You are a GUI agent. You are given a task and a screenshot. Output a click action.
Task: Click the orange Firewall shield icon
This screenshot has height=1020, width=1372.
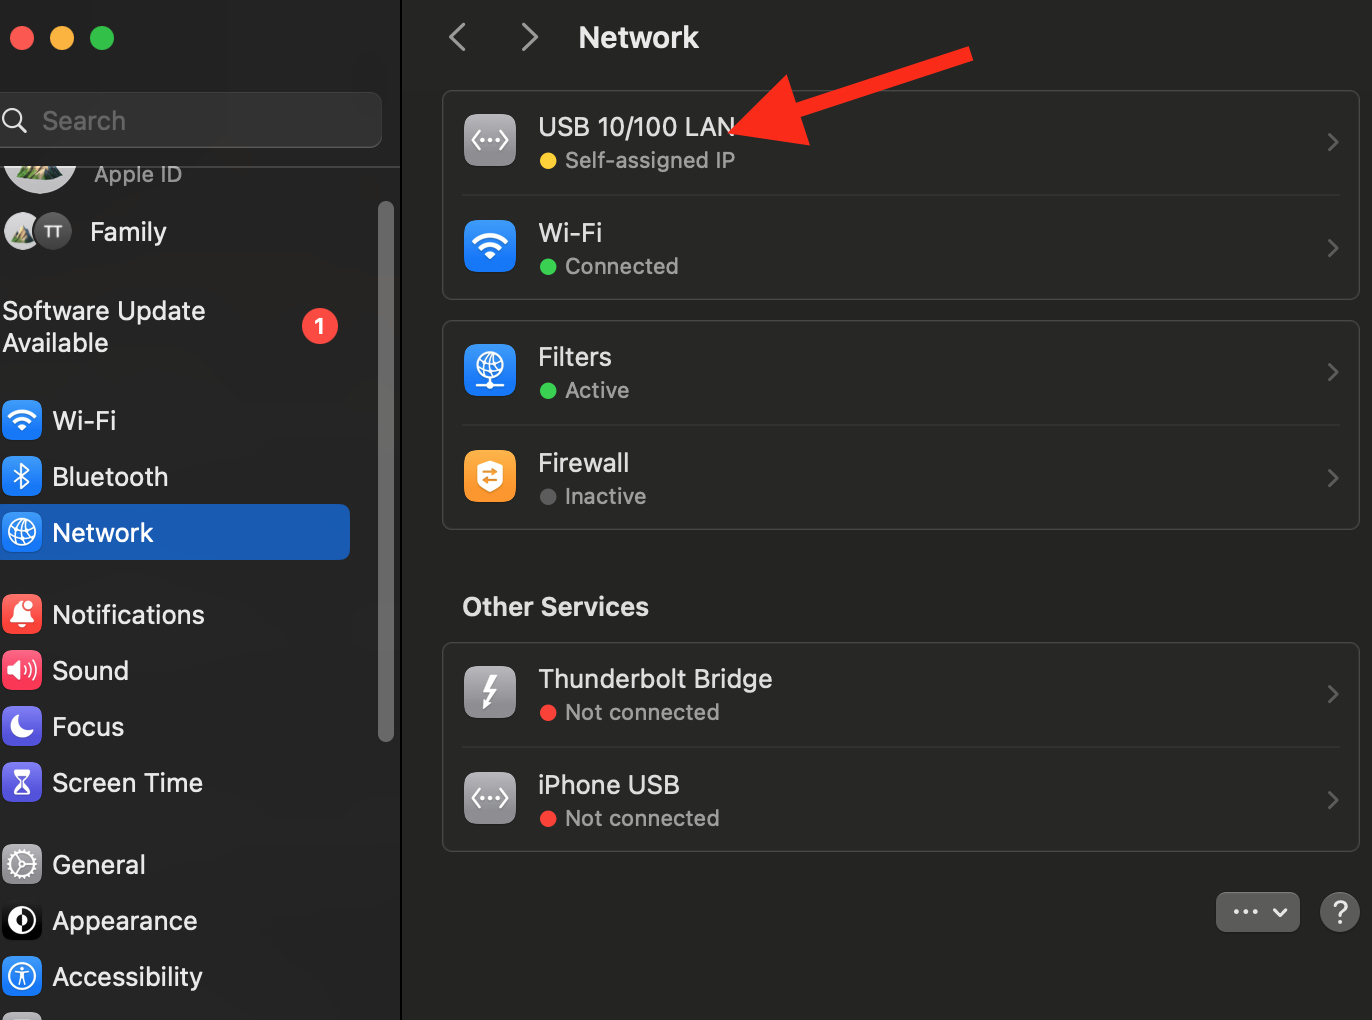point(490,476)
